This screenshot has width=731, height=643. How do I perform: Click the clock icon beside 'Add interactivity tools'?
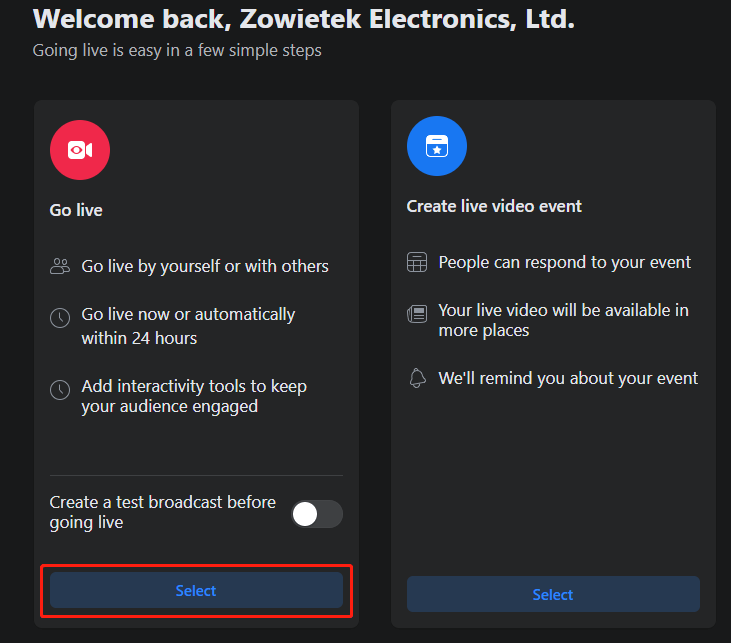click(x=60, y=389)
